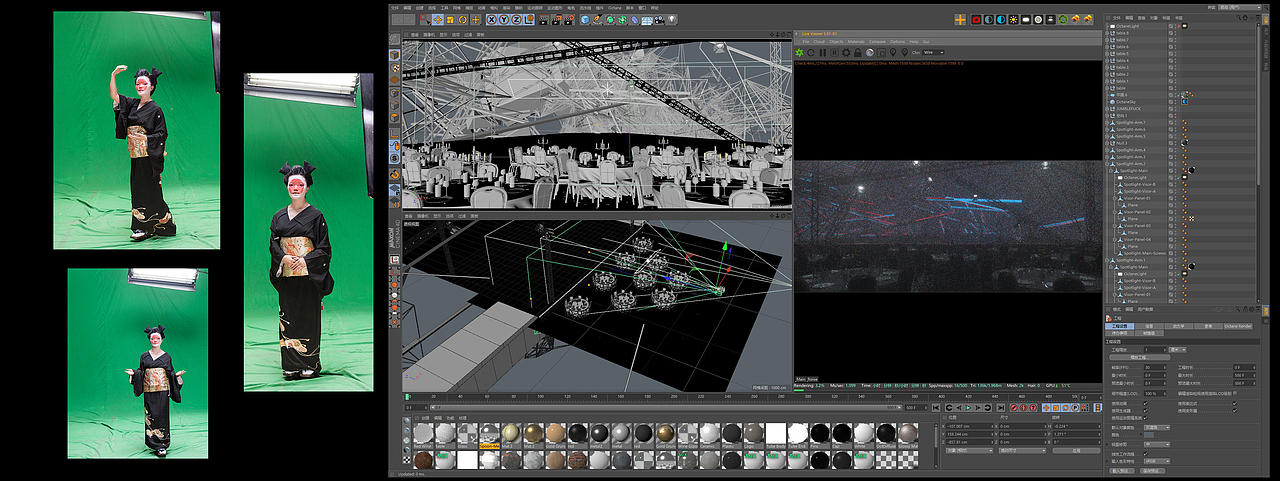The height and width of the screenshot is (481, 1280).
Task: Add a Light object
Action: [x=672, y=20]
